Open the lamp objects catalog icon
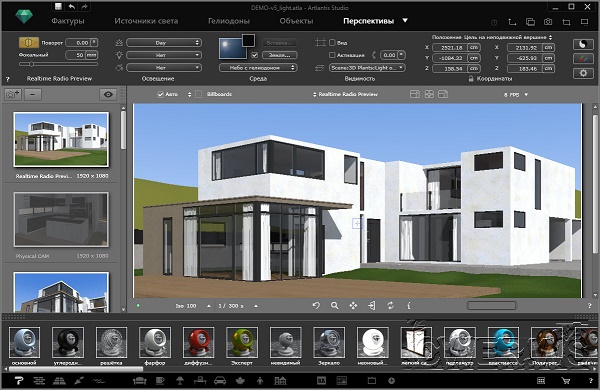Screen dimensions: 600x390 coord(179,380)
